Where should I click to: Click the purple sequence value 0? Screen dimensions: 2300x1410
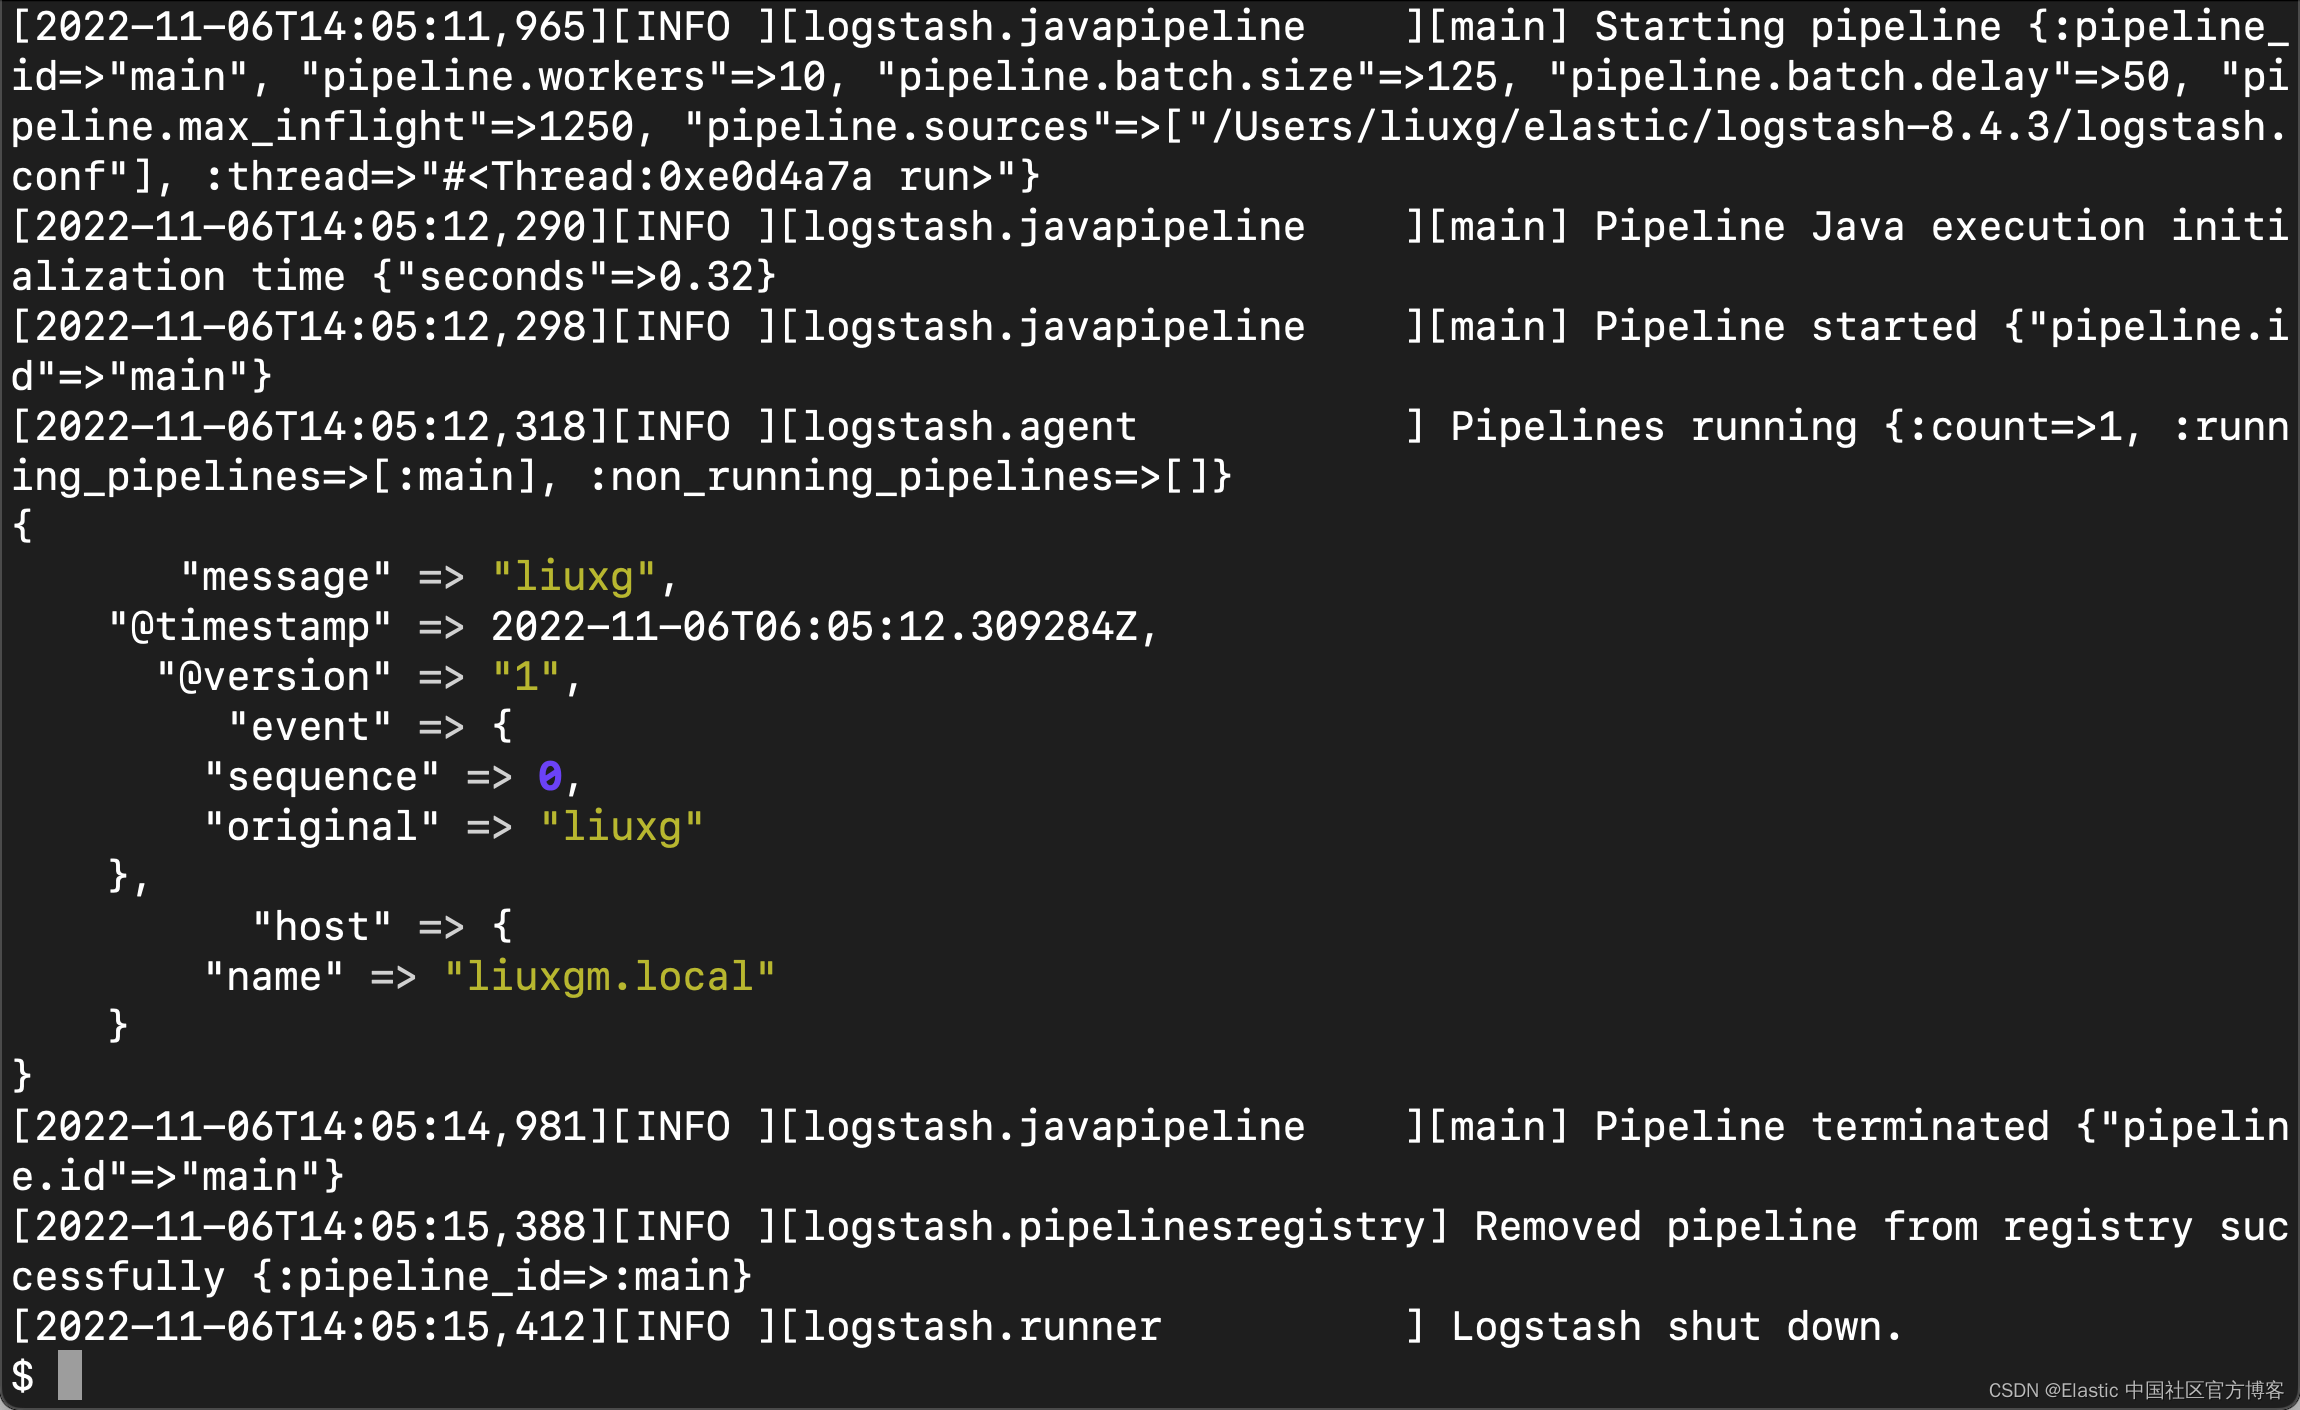pyautogui.click(x=549, y=776)
